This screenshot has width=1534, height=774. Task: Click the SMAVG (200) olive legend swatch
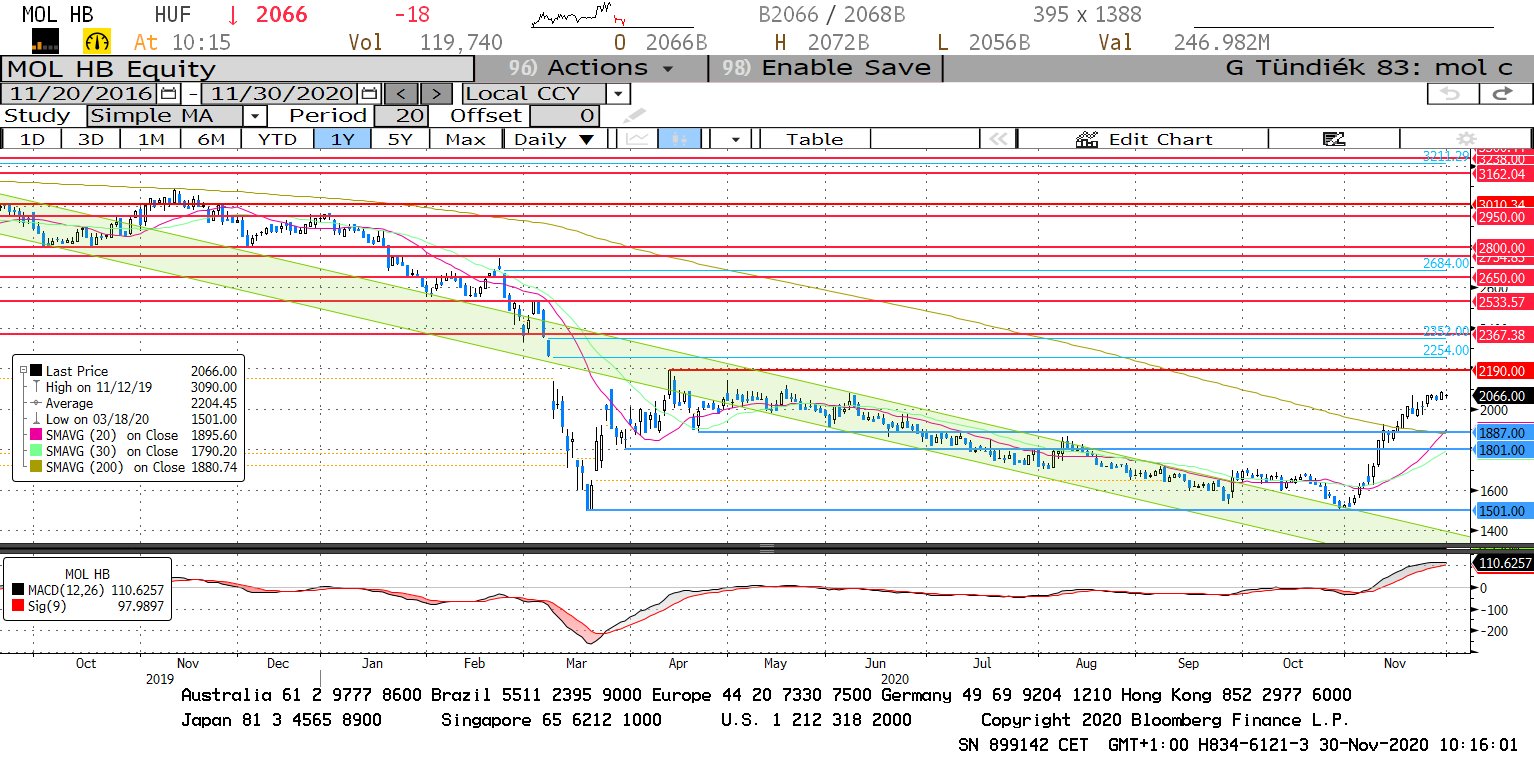point(37,467)
